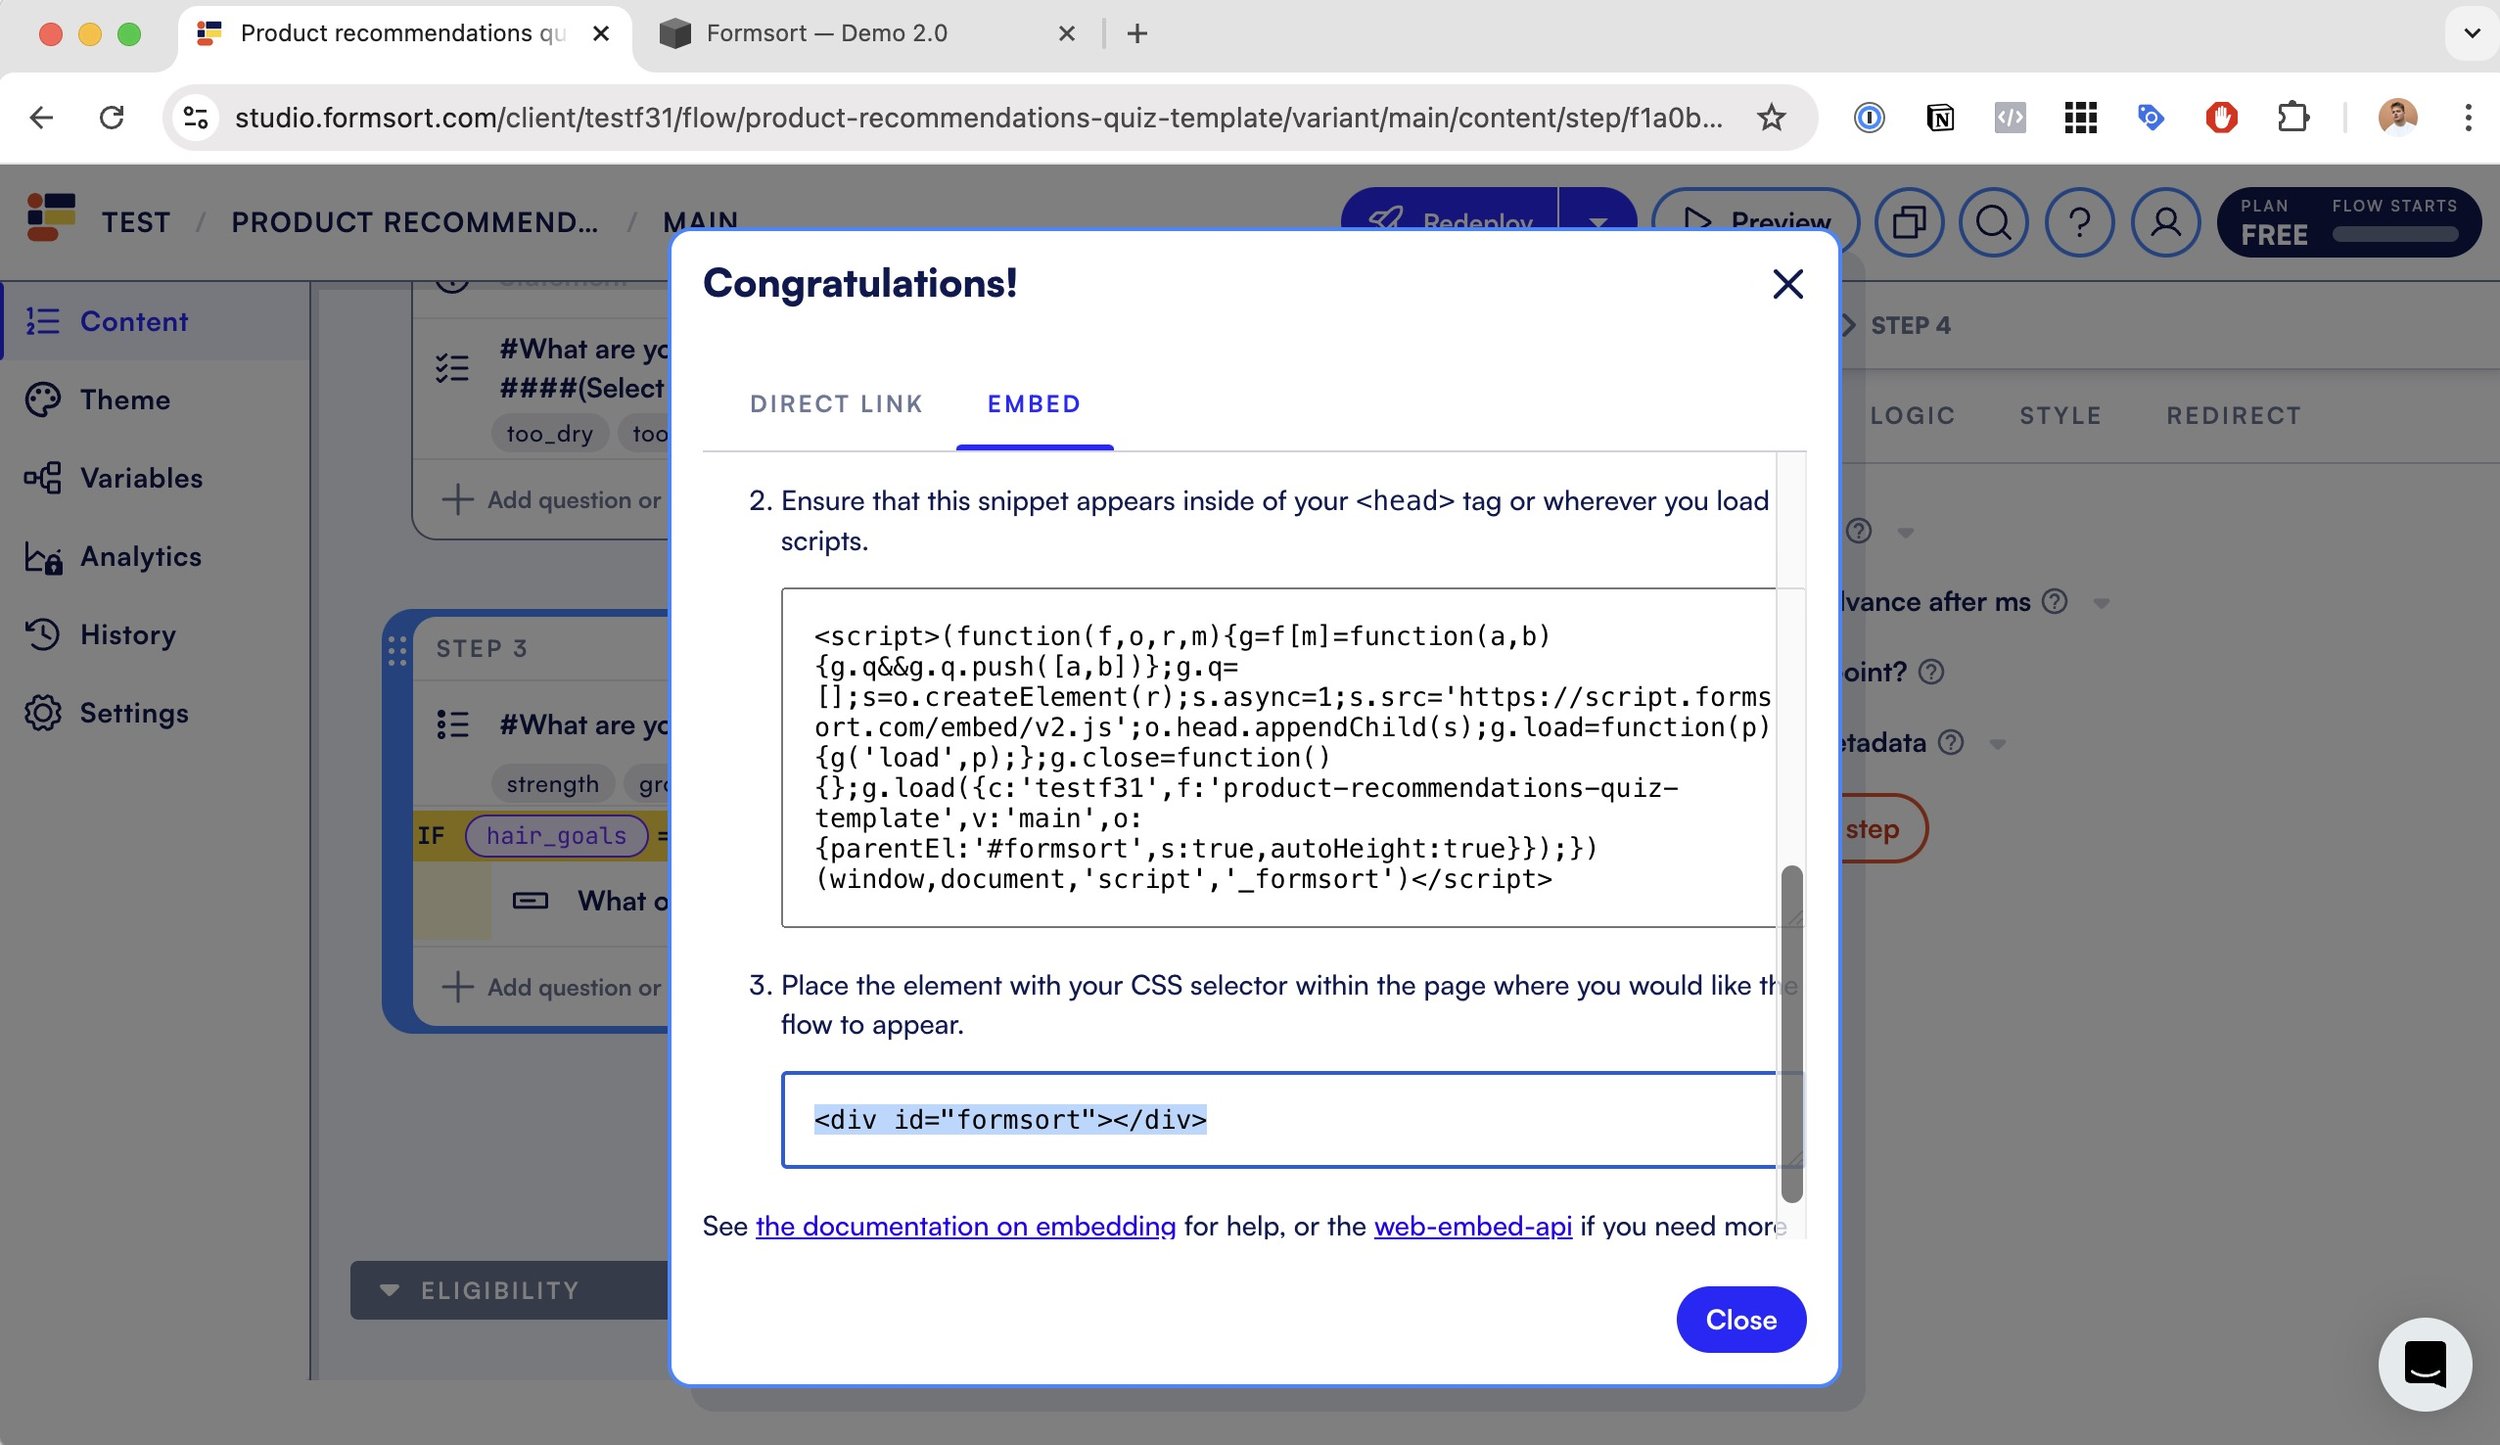The width and height of the screenshot is (2500, 1445).
Task: Open Chrome extensions puzzle icon
Action: [2293, 117]
